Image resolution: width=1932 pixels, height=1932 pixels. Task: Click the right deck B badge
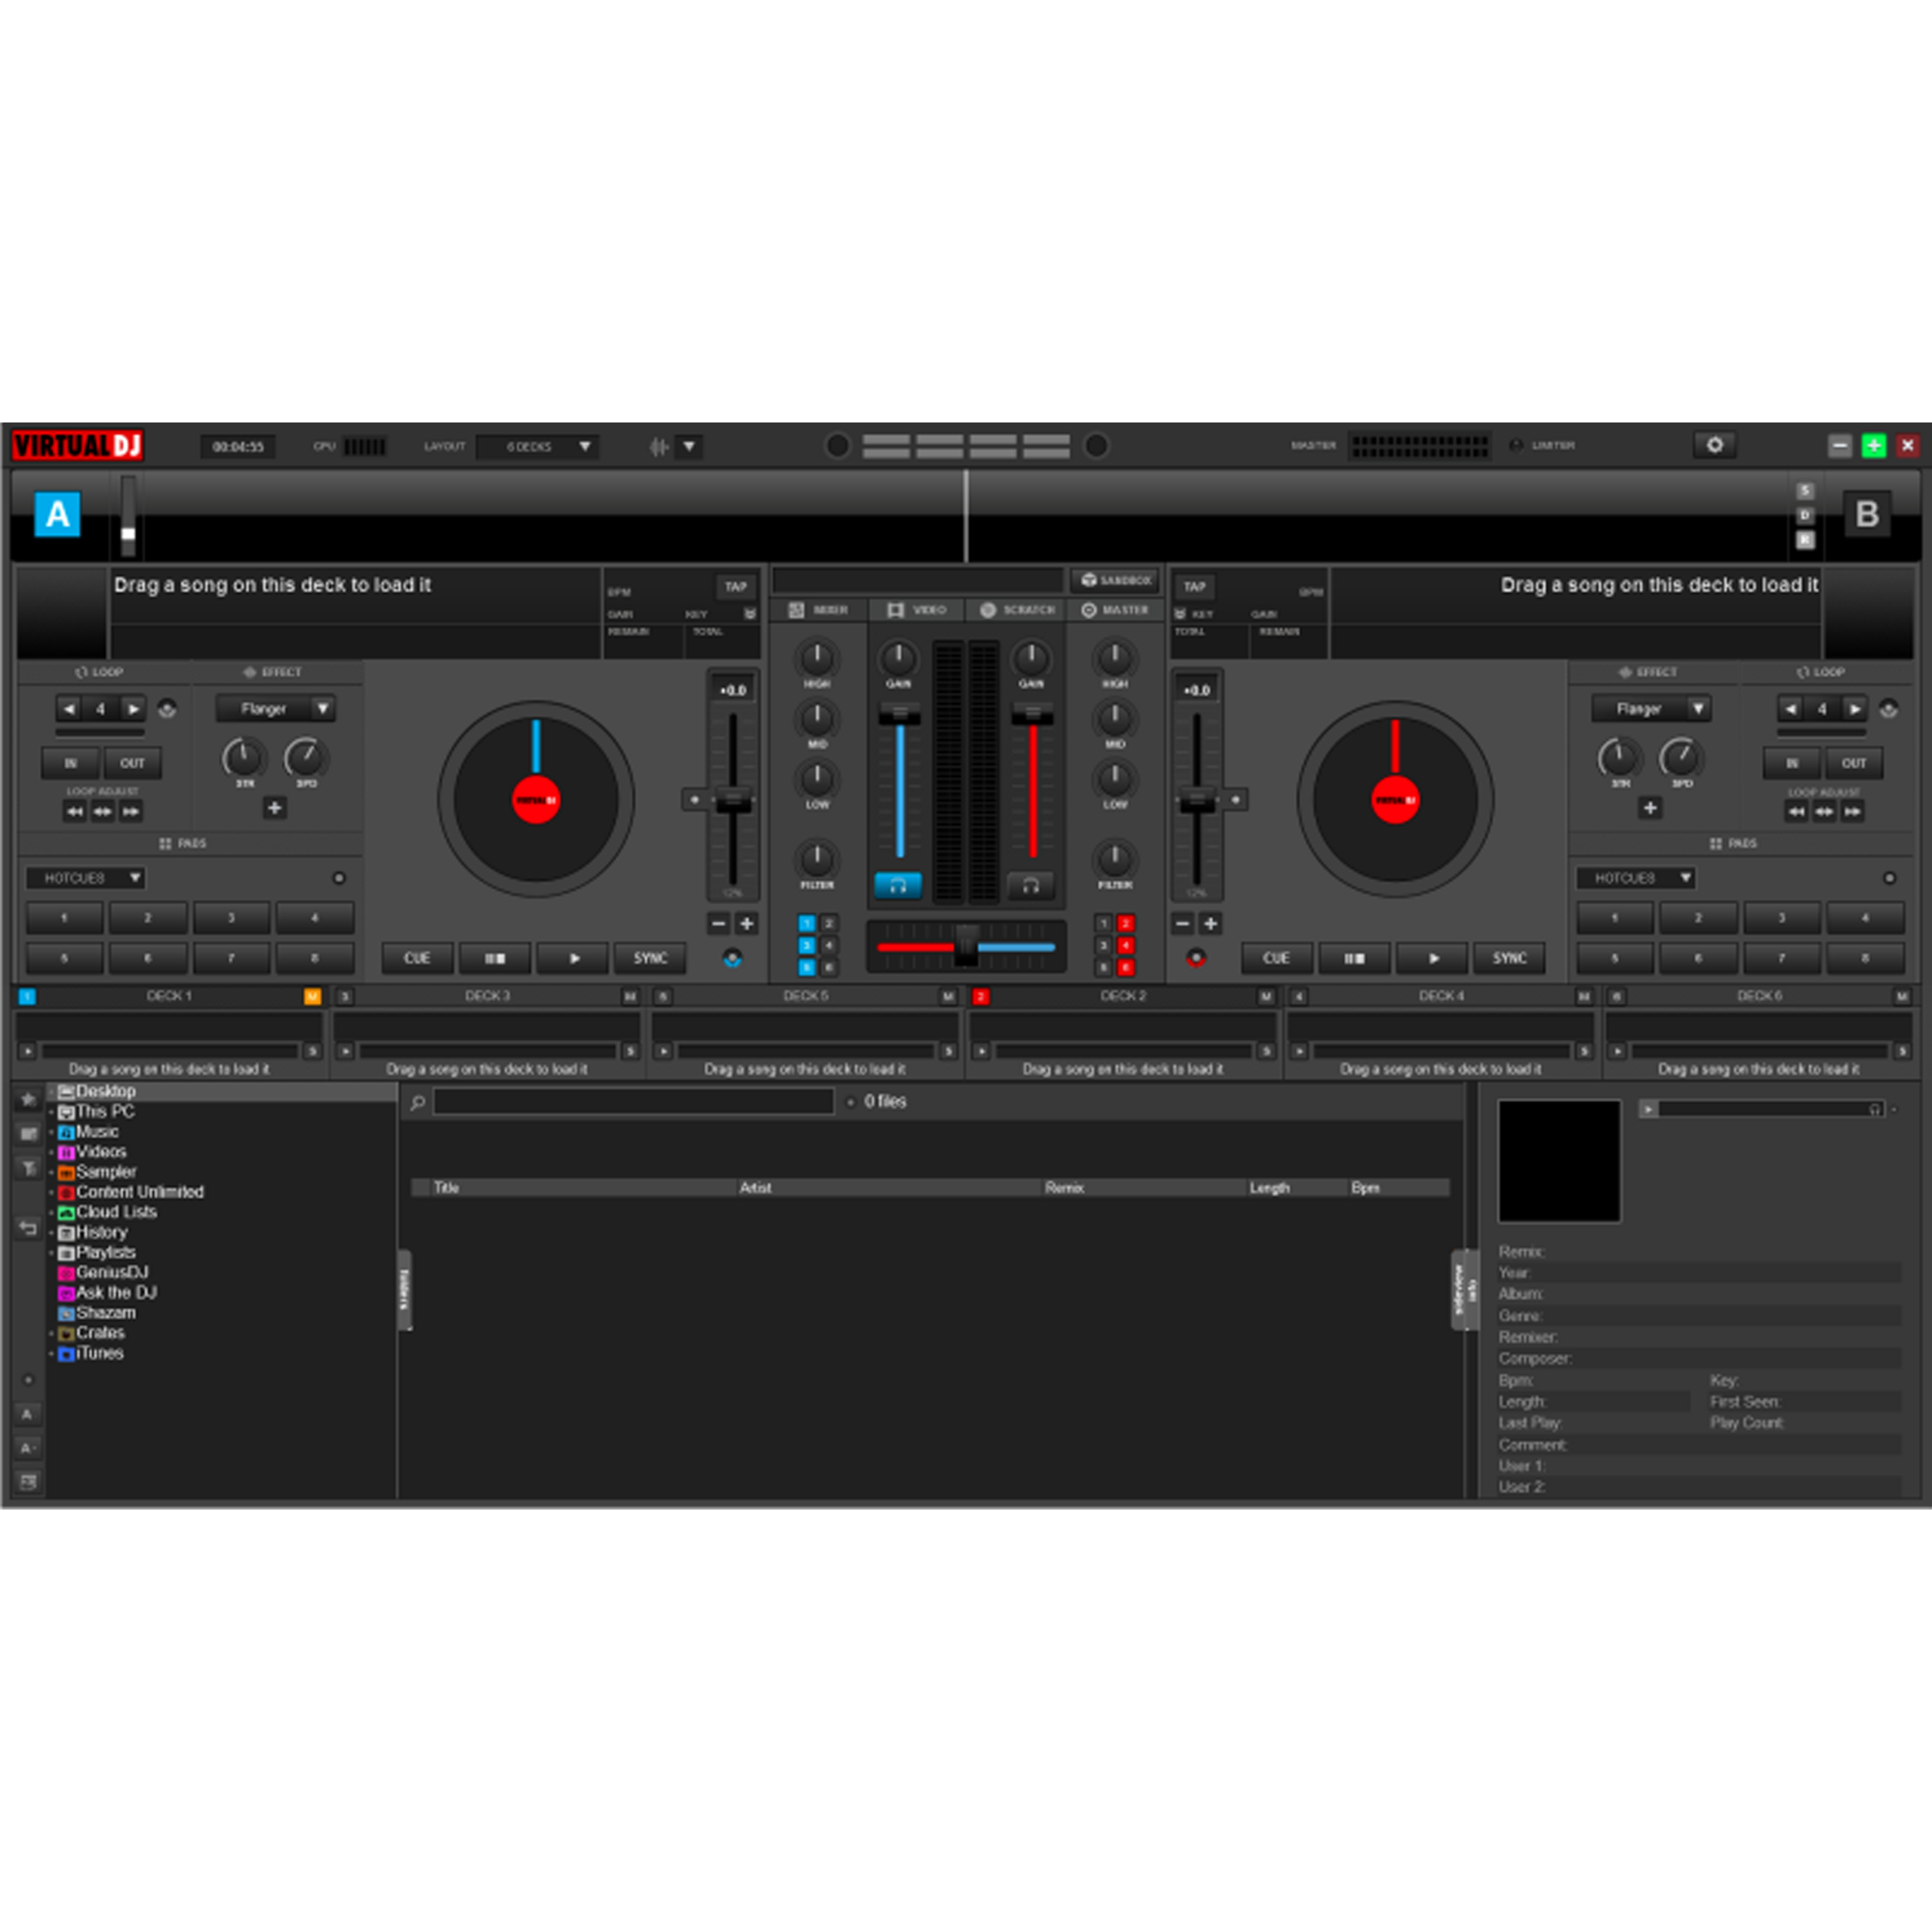(1866, 514)
